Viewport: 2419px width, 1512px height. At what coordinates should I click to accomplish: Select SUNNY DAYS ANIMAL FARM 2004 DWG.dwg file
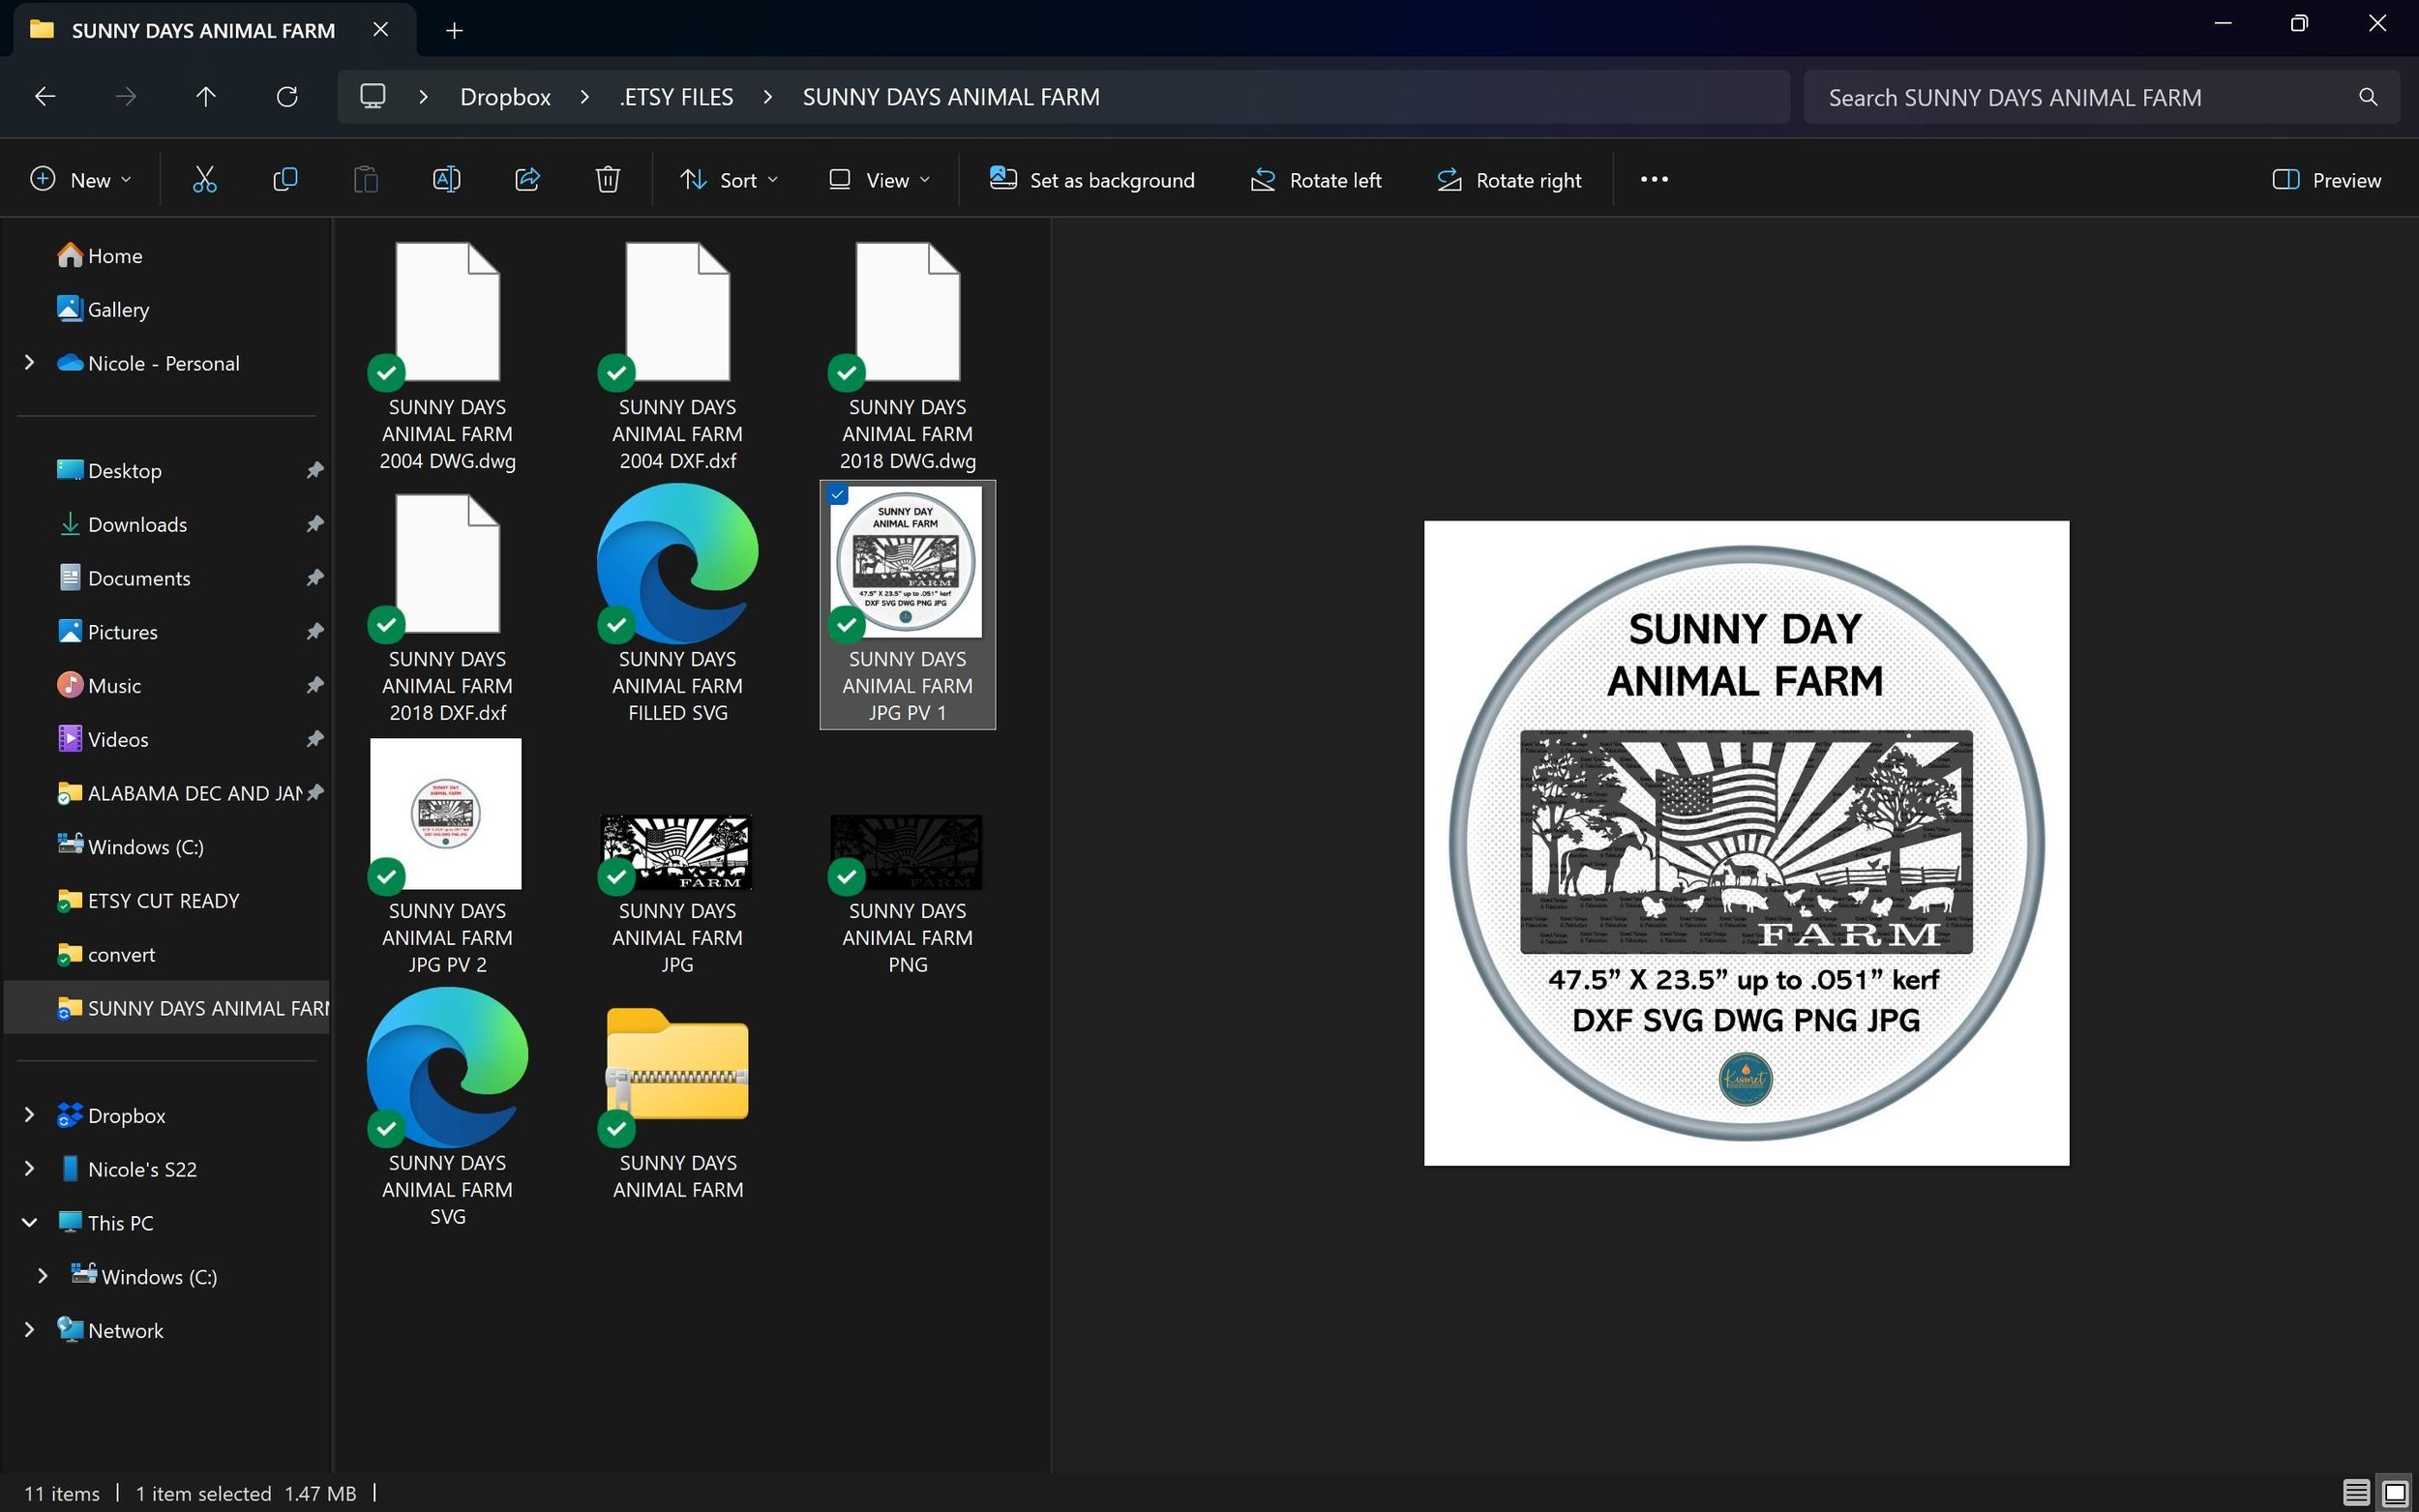(x=448, y=356)
